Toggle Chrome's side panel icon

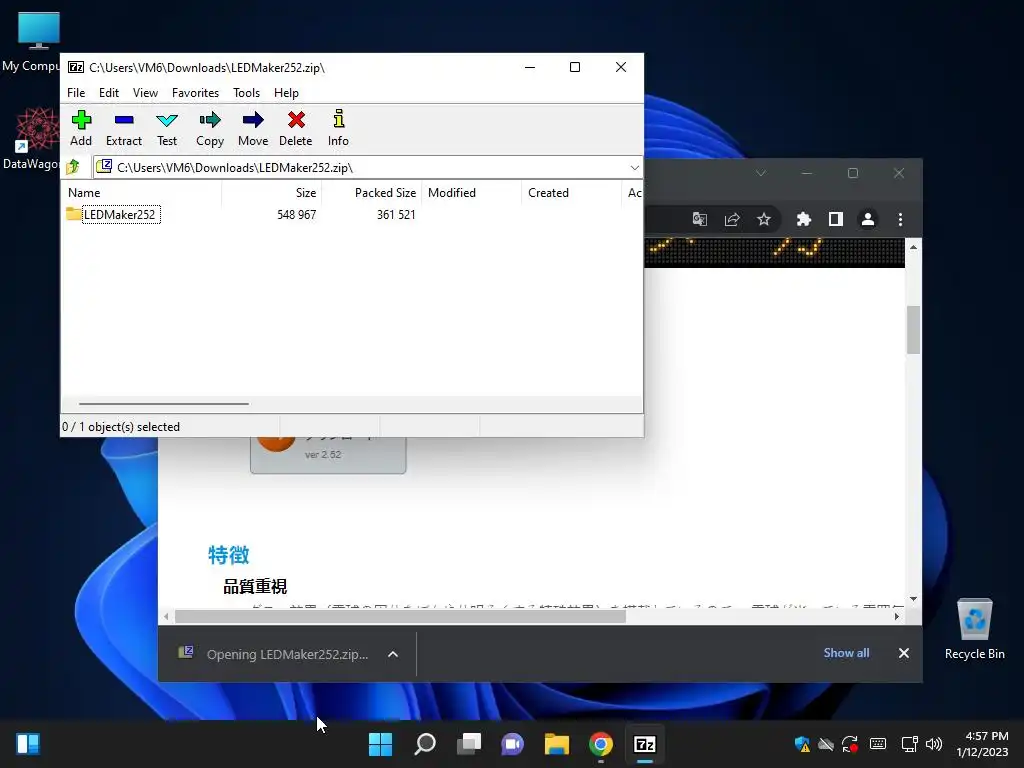pos(835,219)
